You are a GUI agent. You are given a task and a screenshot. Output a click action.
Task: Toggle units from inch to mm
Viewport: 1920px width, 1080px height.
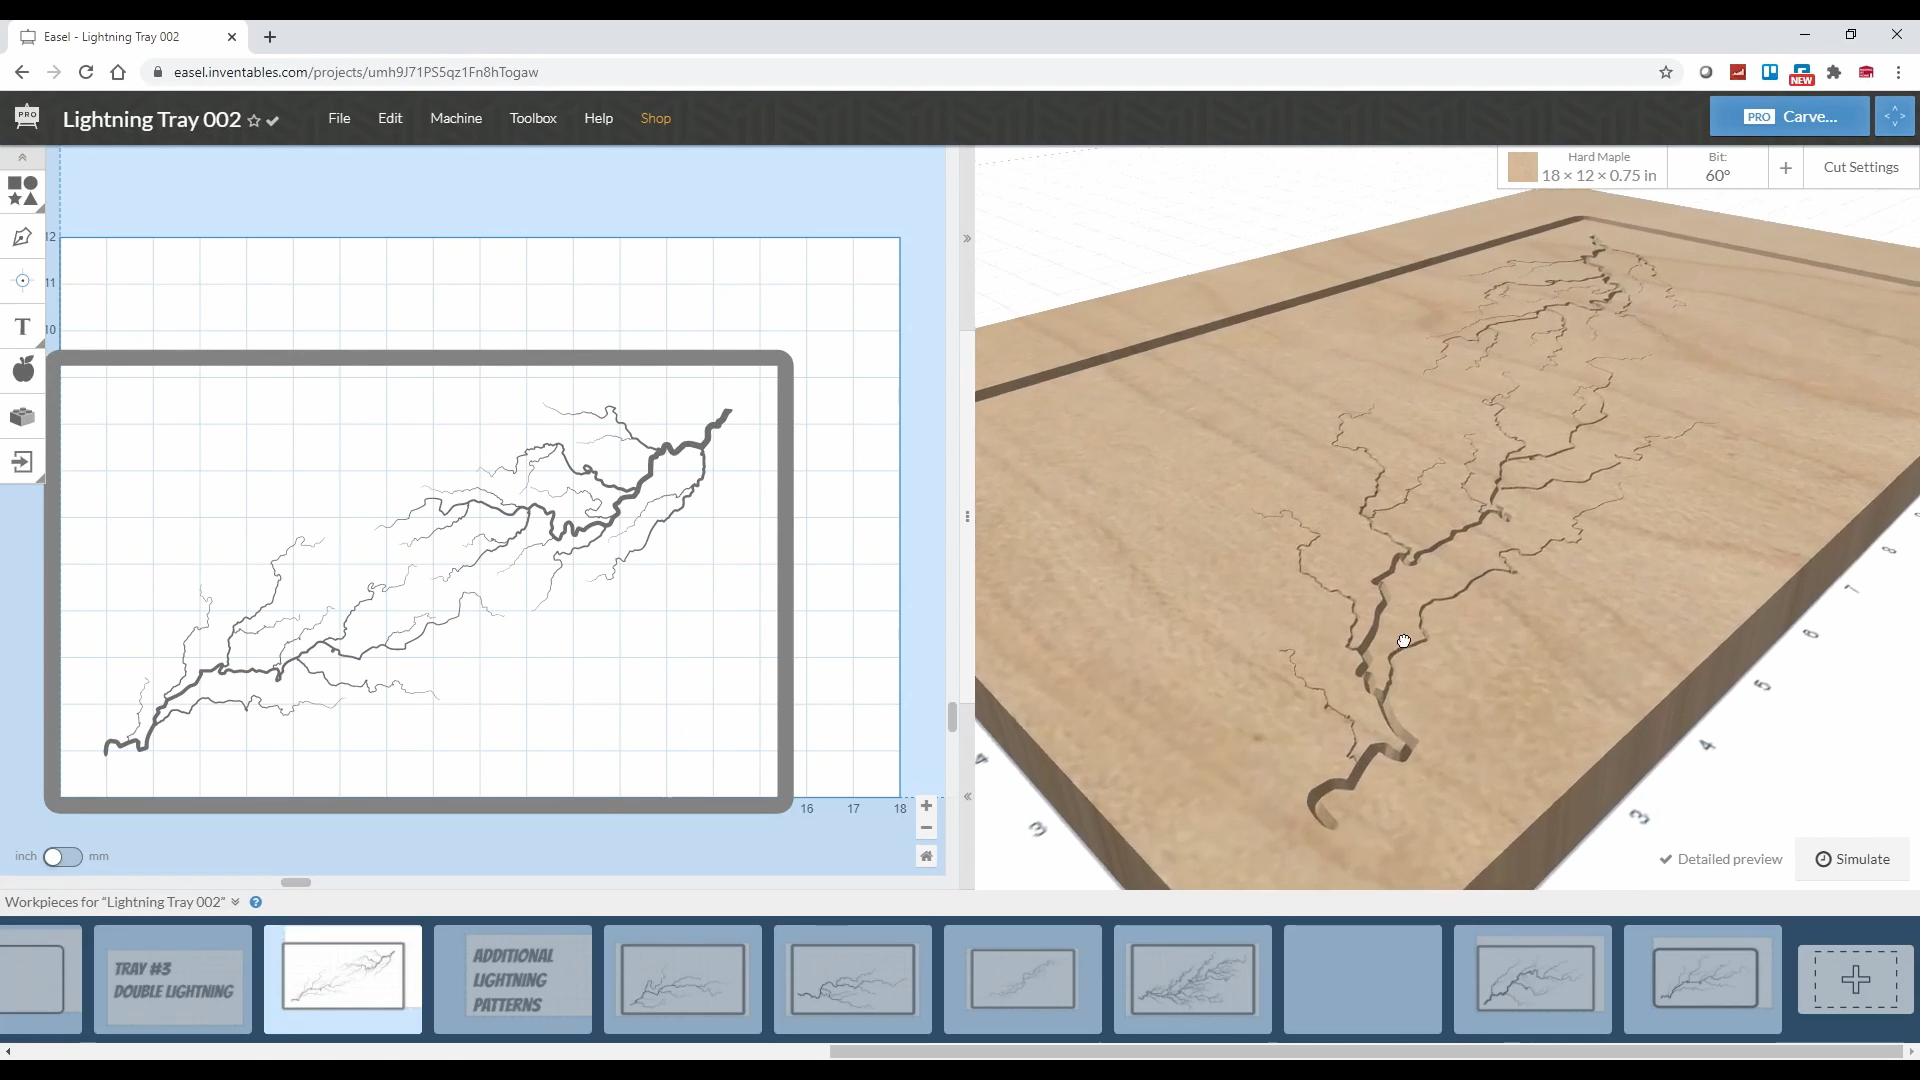point(64,857)
